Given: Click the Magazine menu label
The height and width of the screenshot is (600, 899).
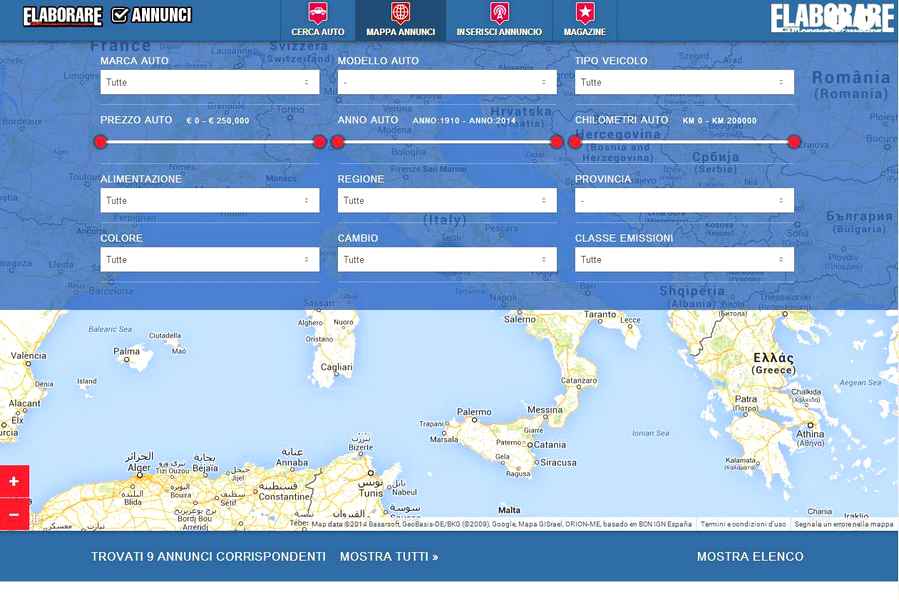Looking at the screenshot, I should tap(585, 32).
